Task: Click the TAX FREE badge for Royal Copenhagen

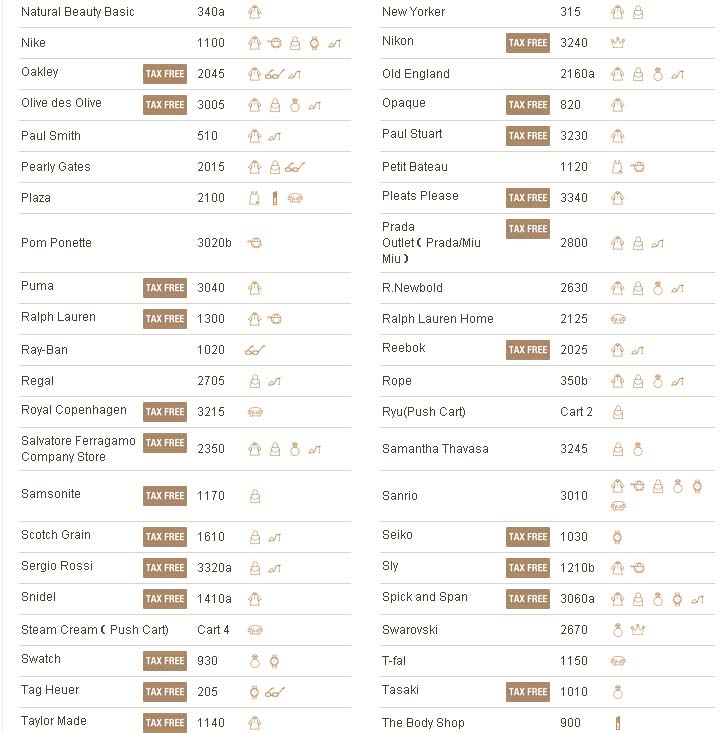Action: click(x=165, y=412)
